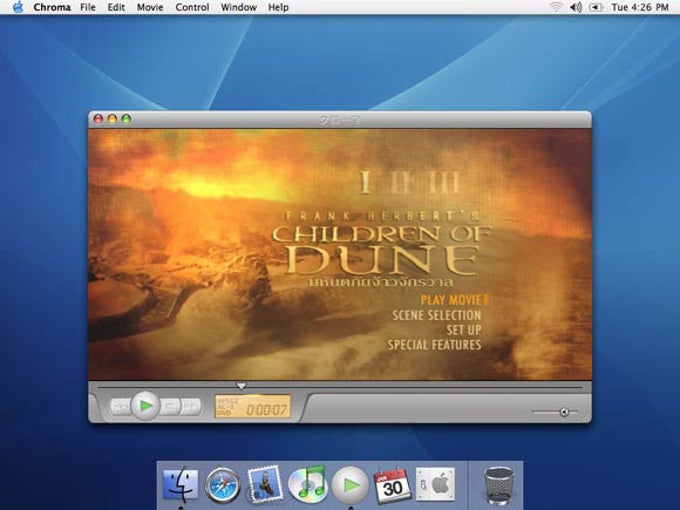Open Finder from the Dock

(x=180, y=484)
